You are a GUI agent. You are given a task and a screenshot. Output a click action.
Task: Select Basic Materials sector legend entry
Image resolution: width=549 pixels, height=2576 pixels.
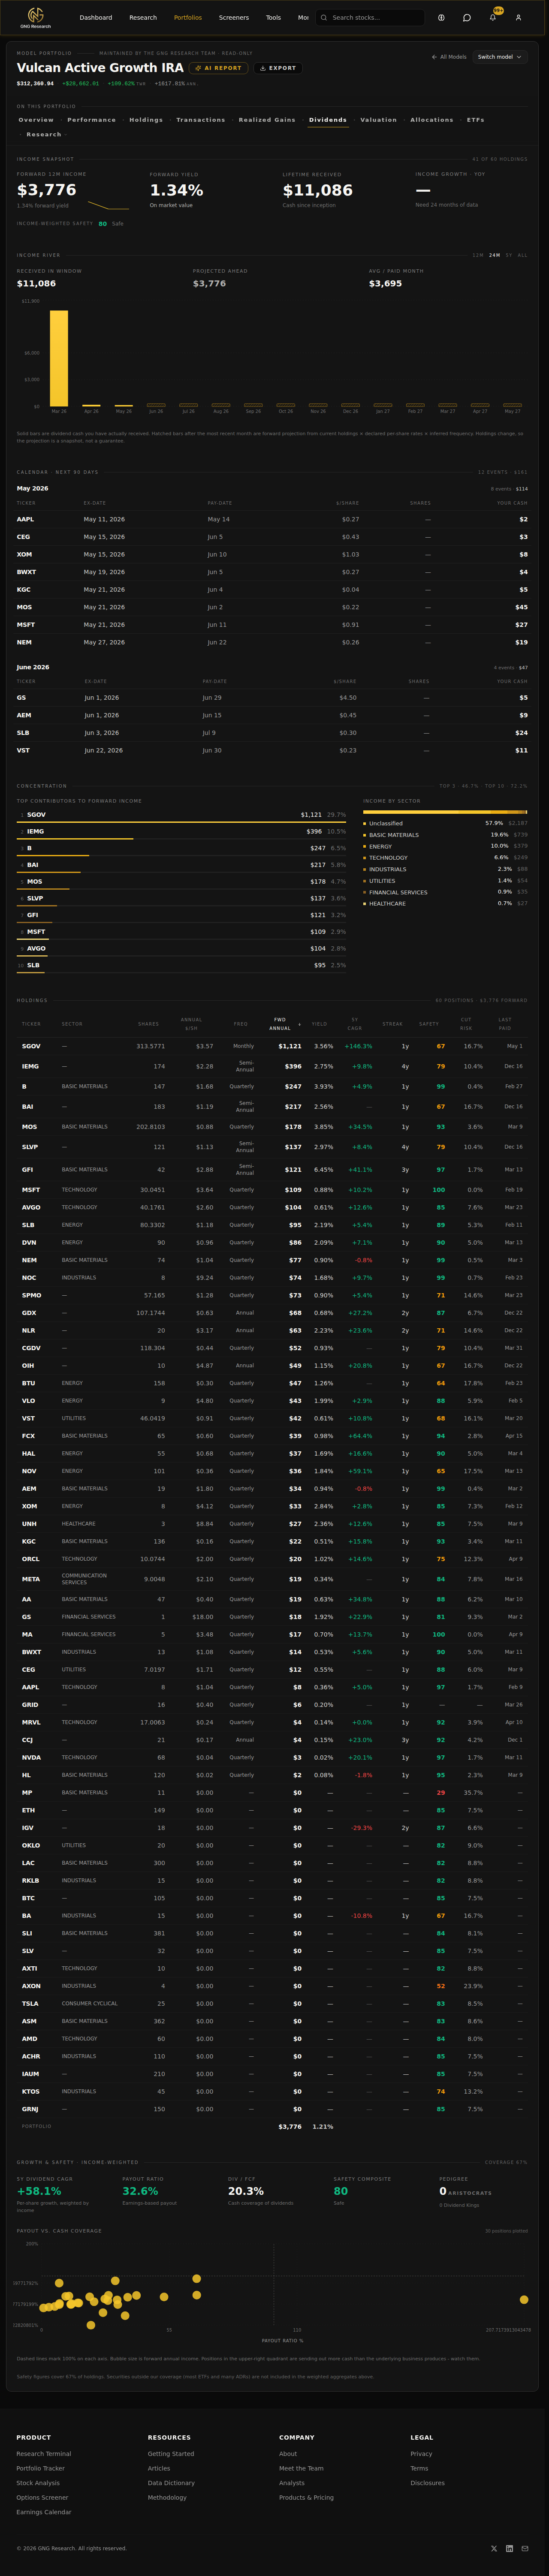[445, 835]
